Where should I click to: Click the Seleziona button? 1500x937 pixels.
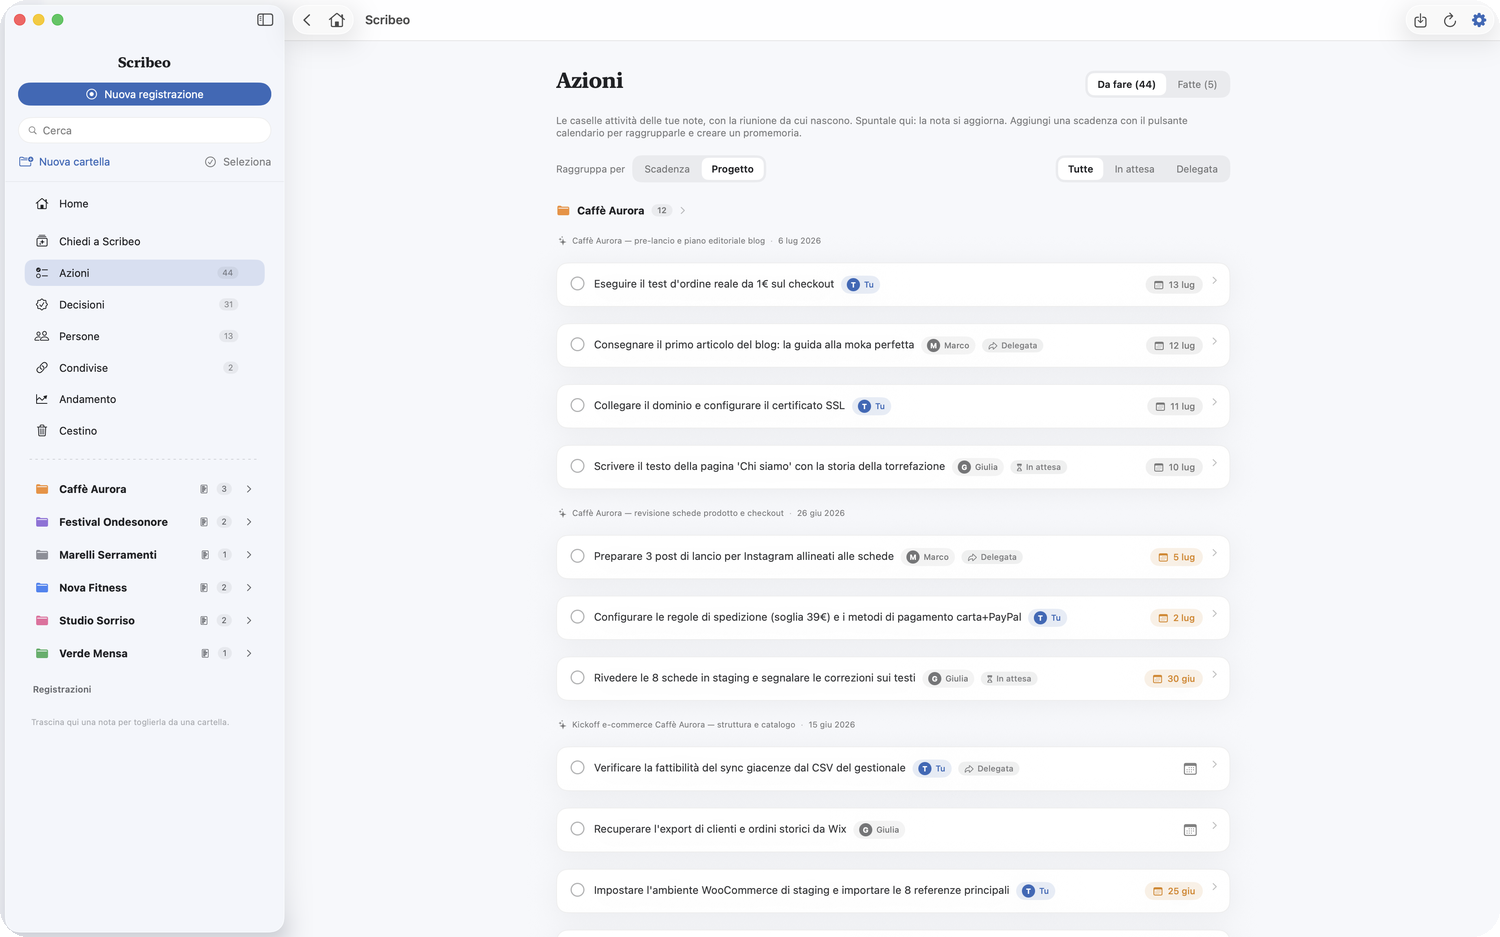(238, 162)
